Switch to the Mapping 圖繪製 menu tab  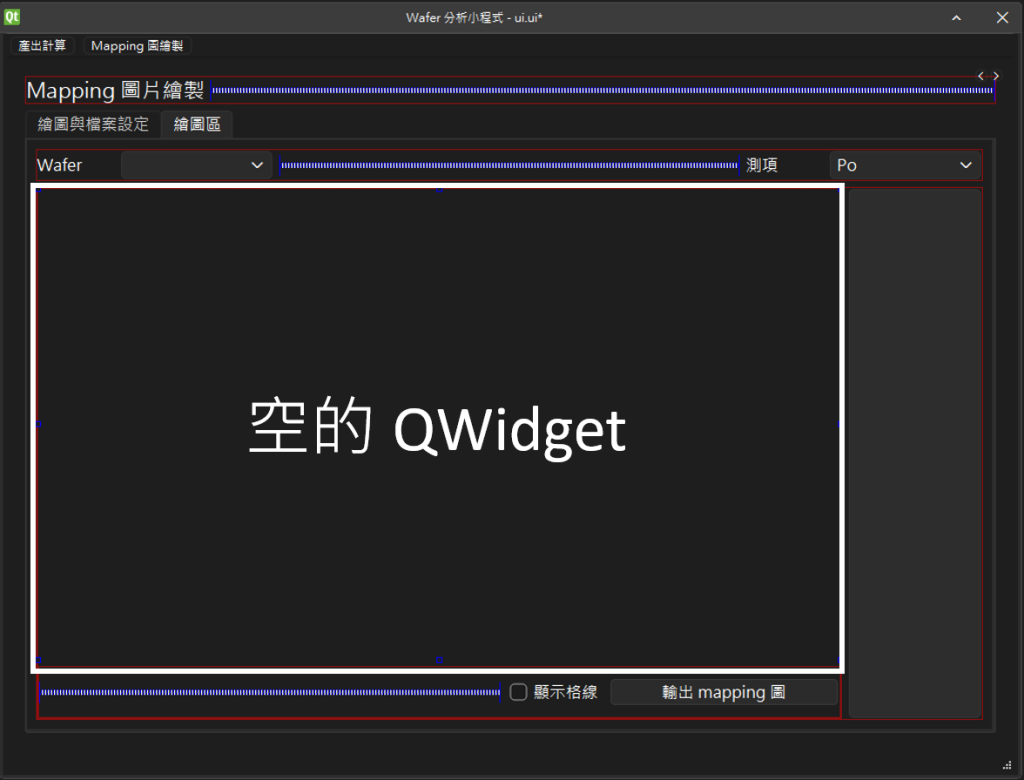tap(137, 46)
